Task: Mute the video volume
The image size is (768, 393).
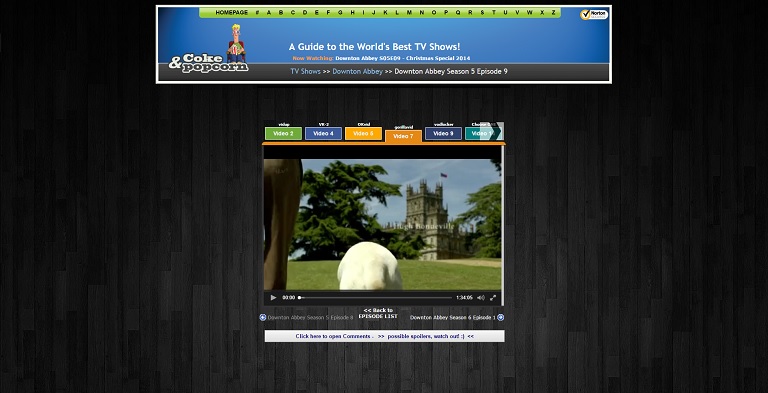Action: tap(480, 297)
